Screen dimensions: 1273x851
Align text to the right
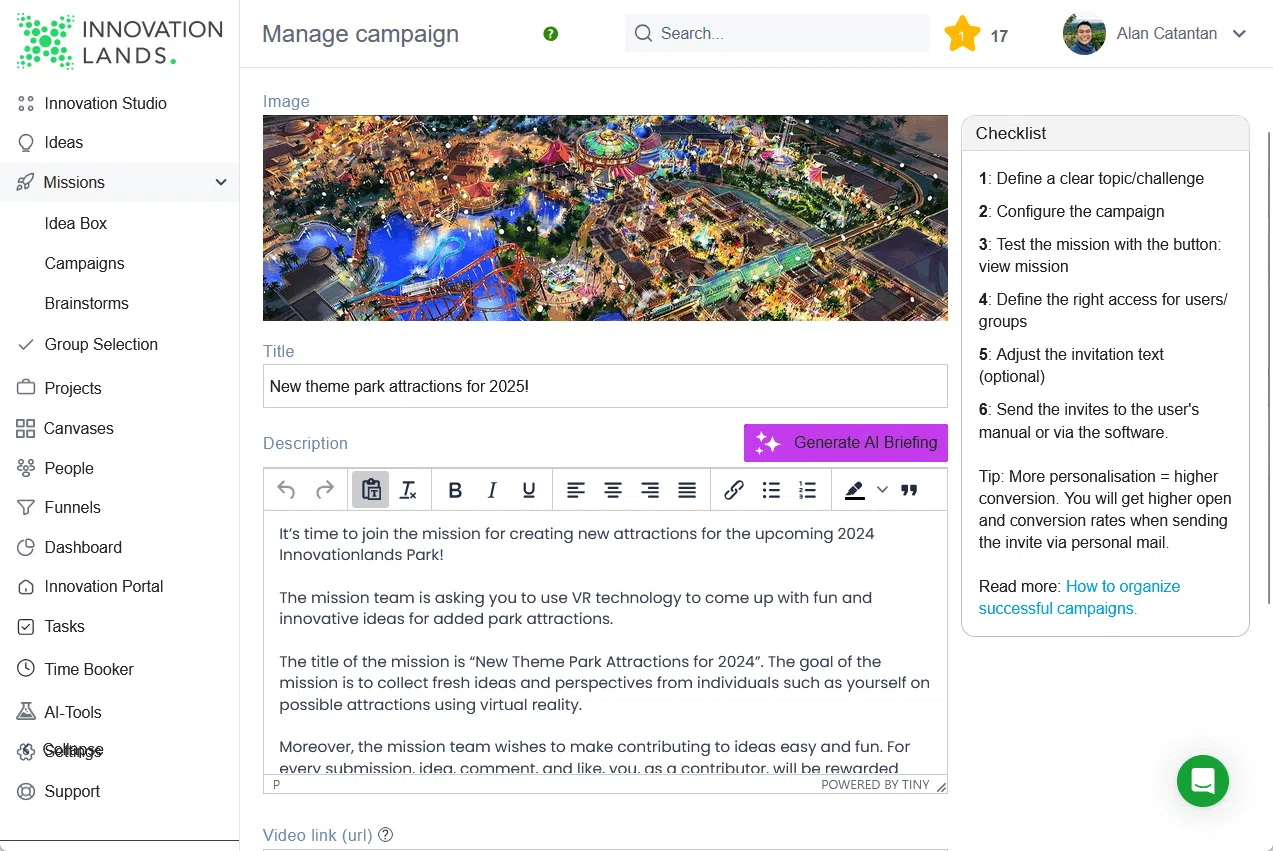[x=650, y=490]
